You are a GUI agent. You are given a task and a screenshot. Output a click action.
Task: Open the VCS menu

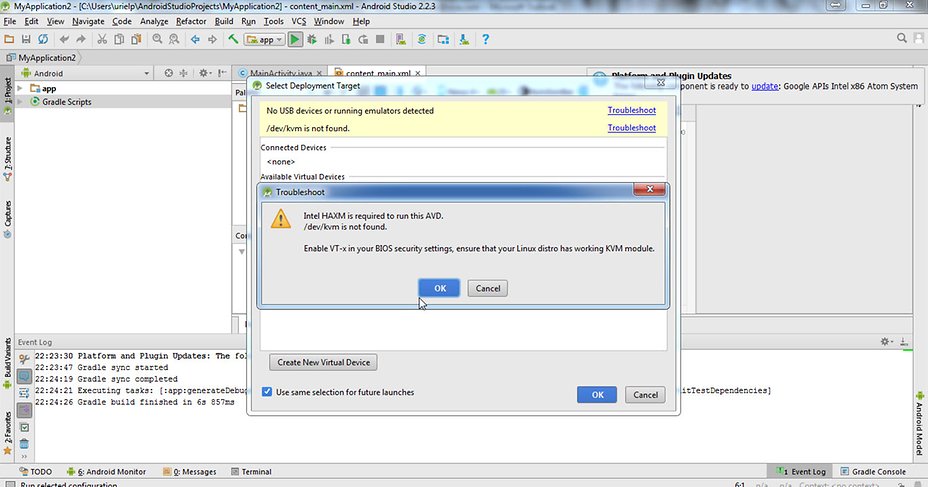299,21
